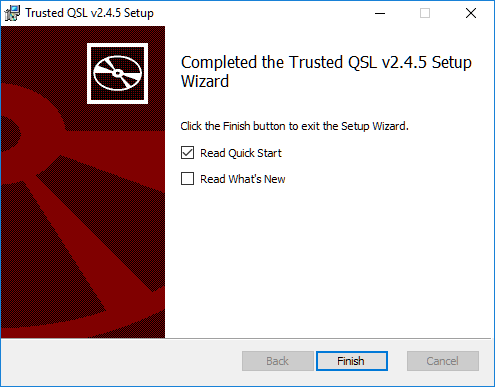Click Finish to exit the wizard

pos(352,361)
